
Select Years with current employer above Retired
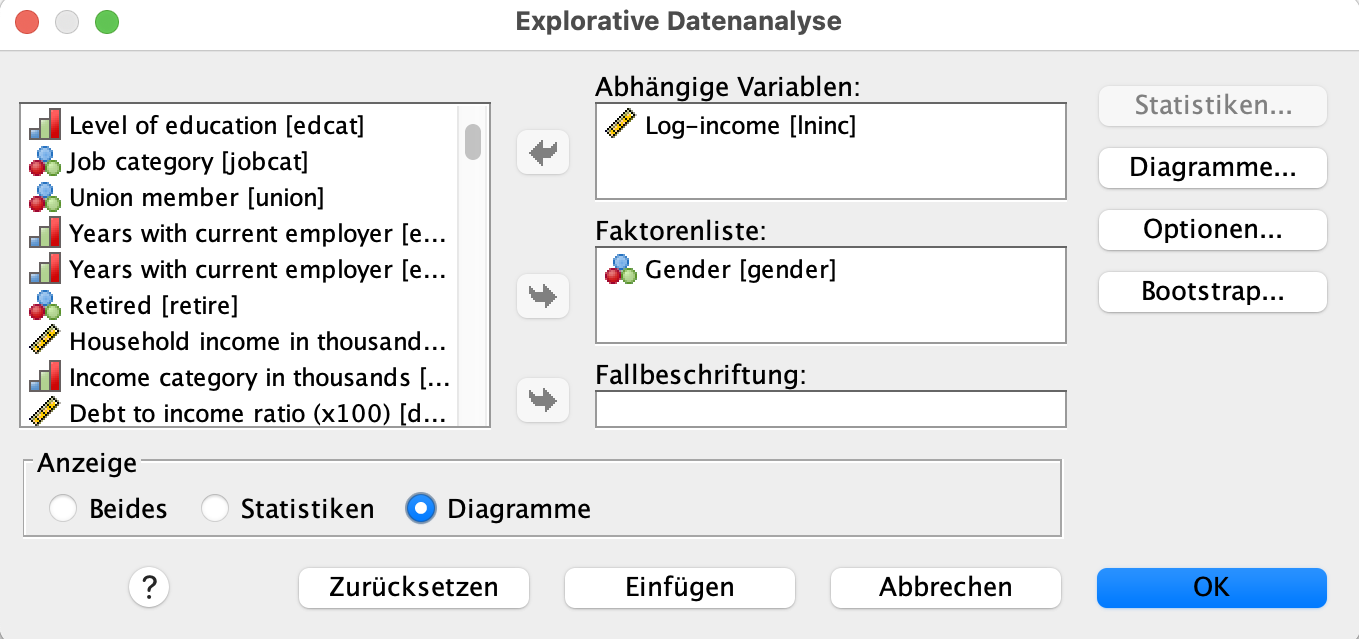[x=240, y=270]
